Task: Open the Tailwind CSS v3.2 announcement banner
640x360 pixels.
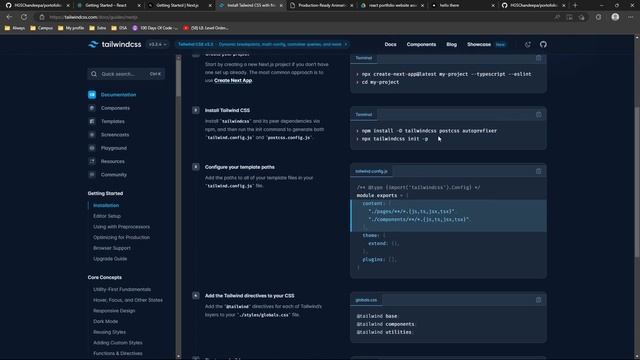Action: (263, 44)
